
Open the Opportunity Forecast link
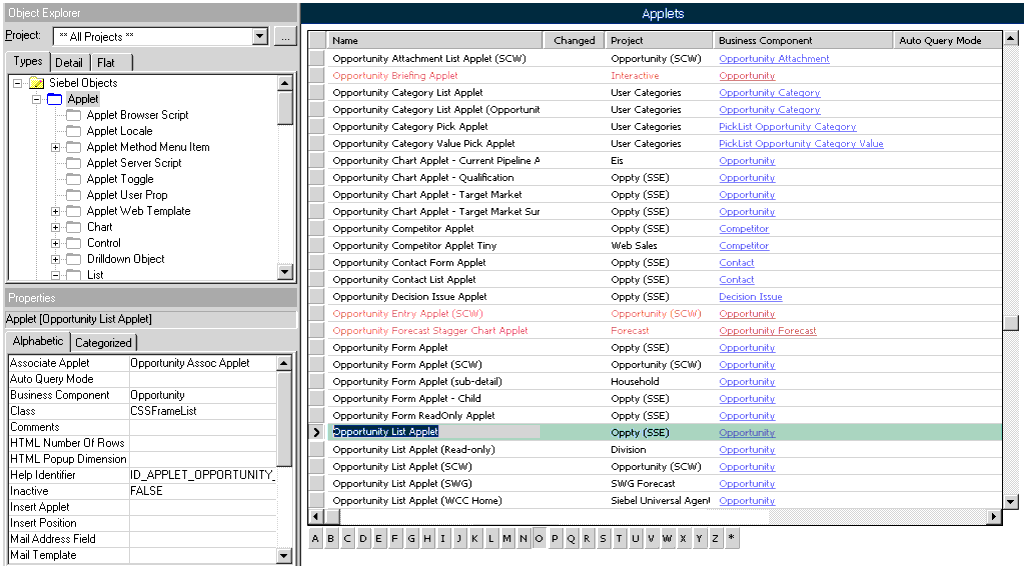[x=767, y=331]
